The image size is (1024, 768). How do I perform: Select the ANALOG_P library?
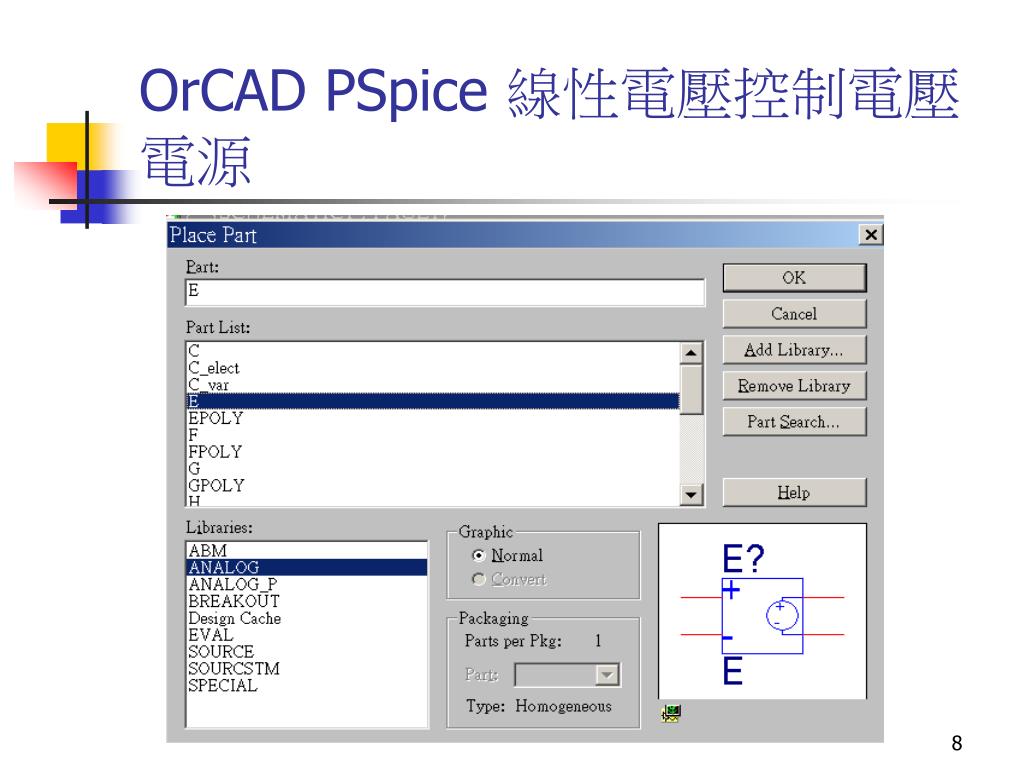[x=307, y=584]
